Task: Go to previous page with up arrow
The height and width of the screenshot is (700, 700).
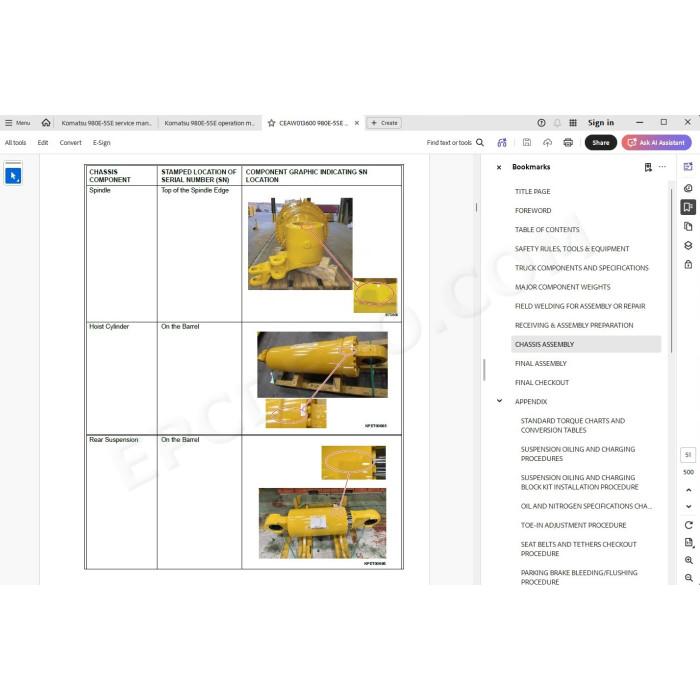Action: 688,490
